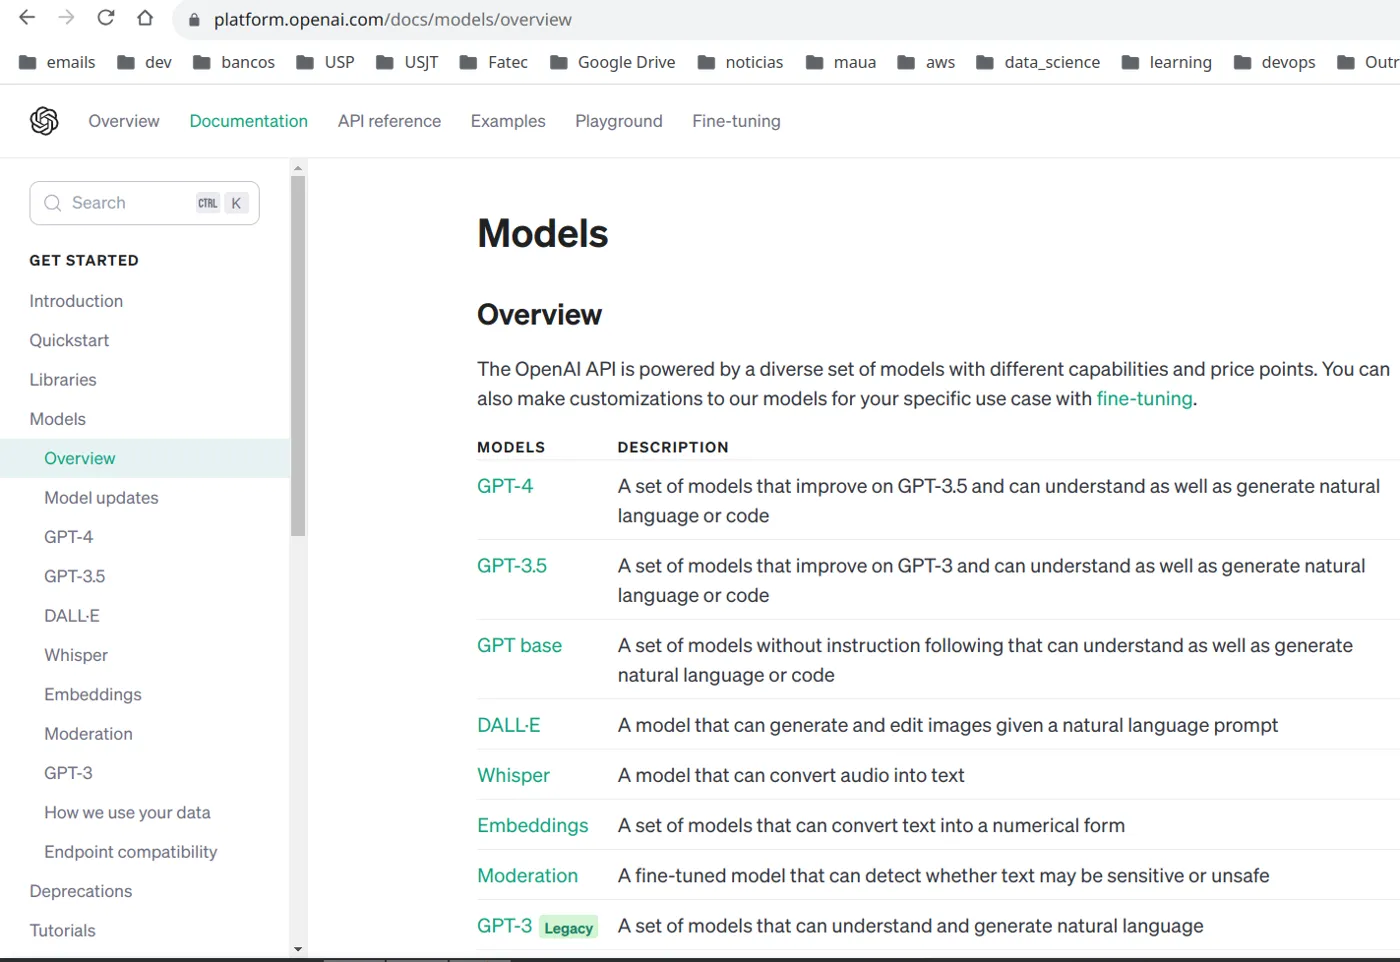Open the emails bookmark folder
Viewport: 1400px width, 962px height.
tap(57, 62)
